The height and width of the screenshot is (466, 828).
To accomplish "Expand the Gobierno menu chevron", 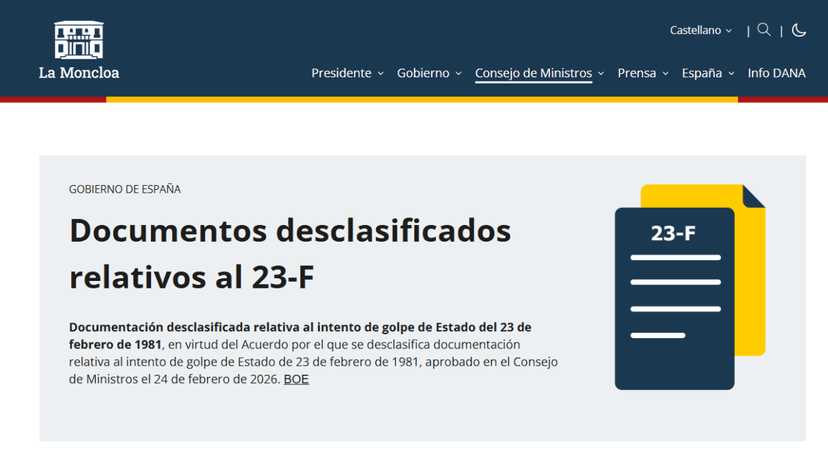I will pos(459,74).
